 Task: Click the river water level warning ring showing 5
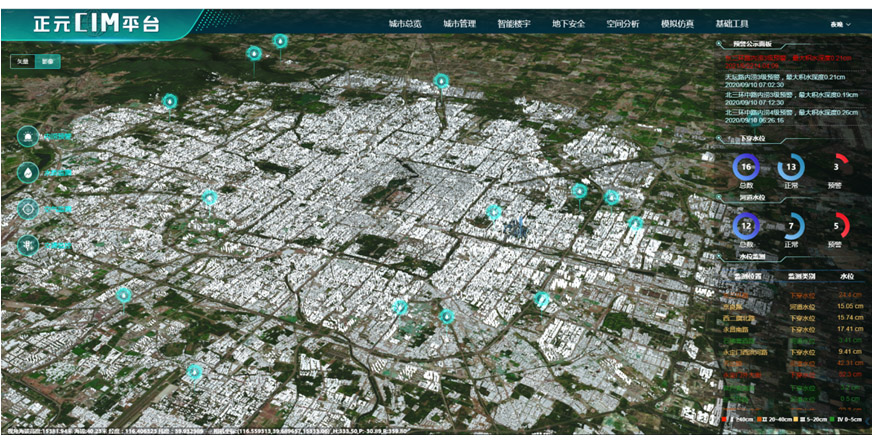[836, 226]
